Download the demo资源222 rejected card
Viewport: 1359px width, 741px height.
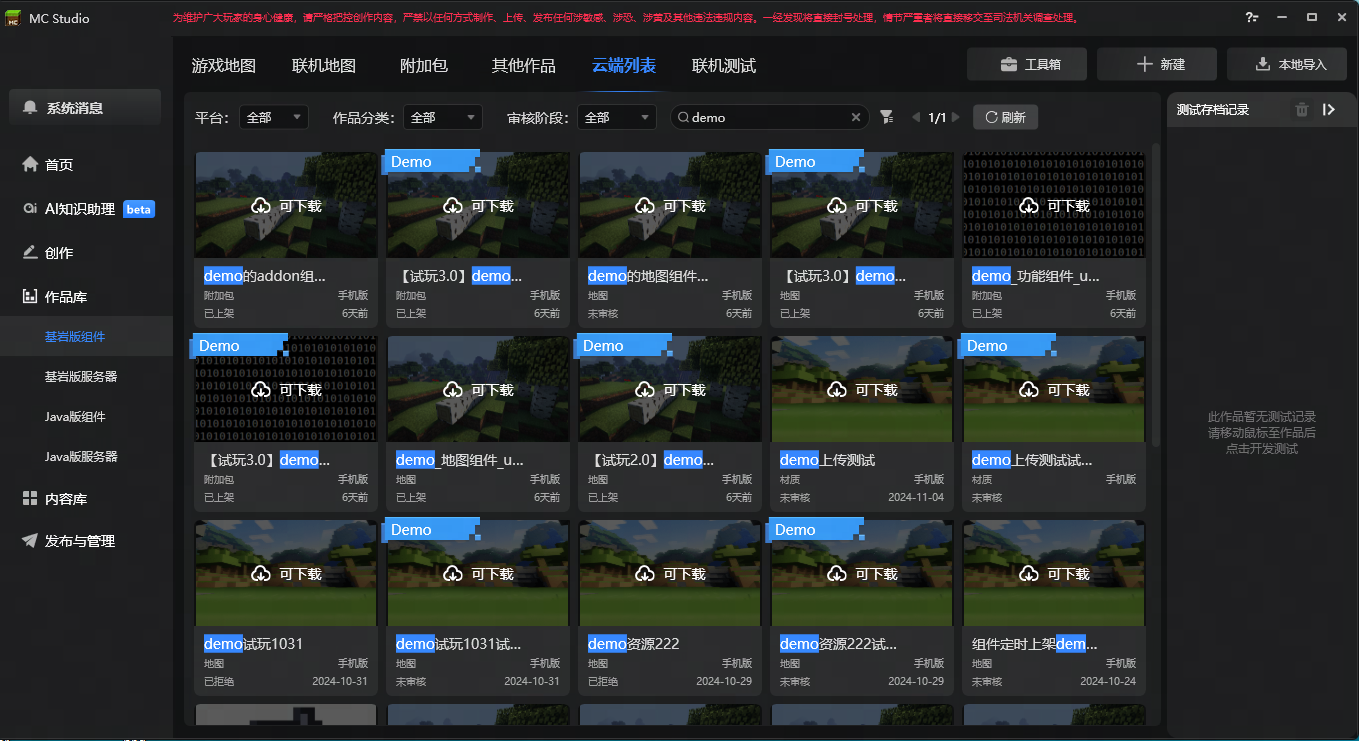[670, 574]
